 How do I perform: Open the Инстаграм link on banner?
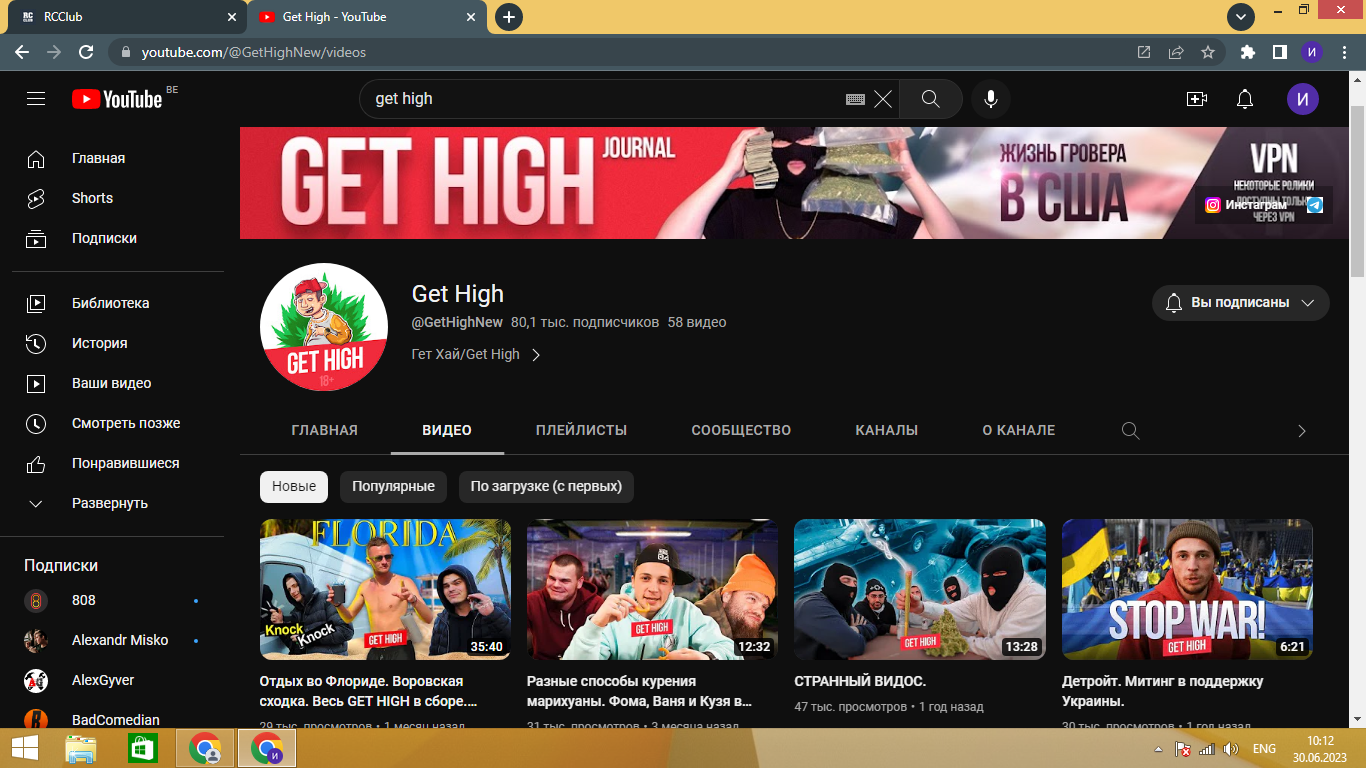[x=1245, y=205]
